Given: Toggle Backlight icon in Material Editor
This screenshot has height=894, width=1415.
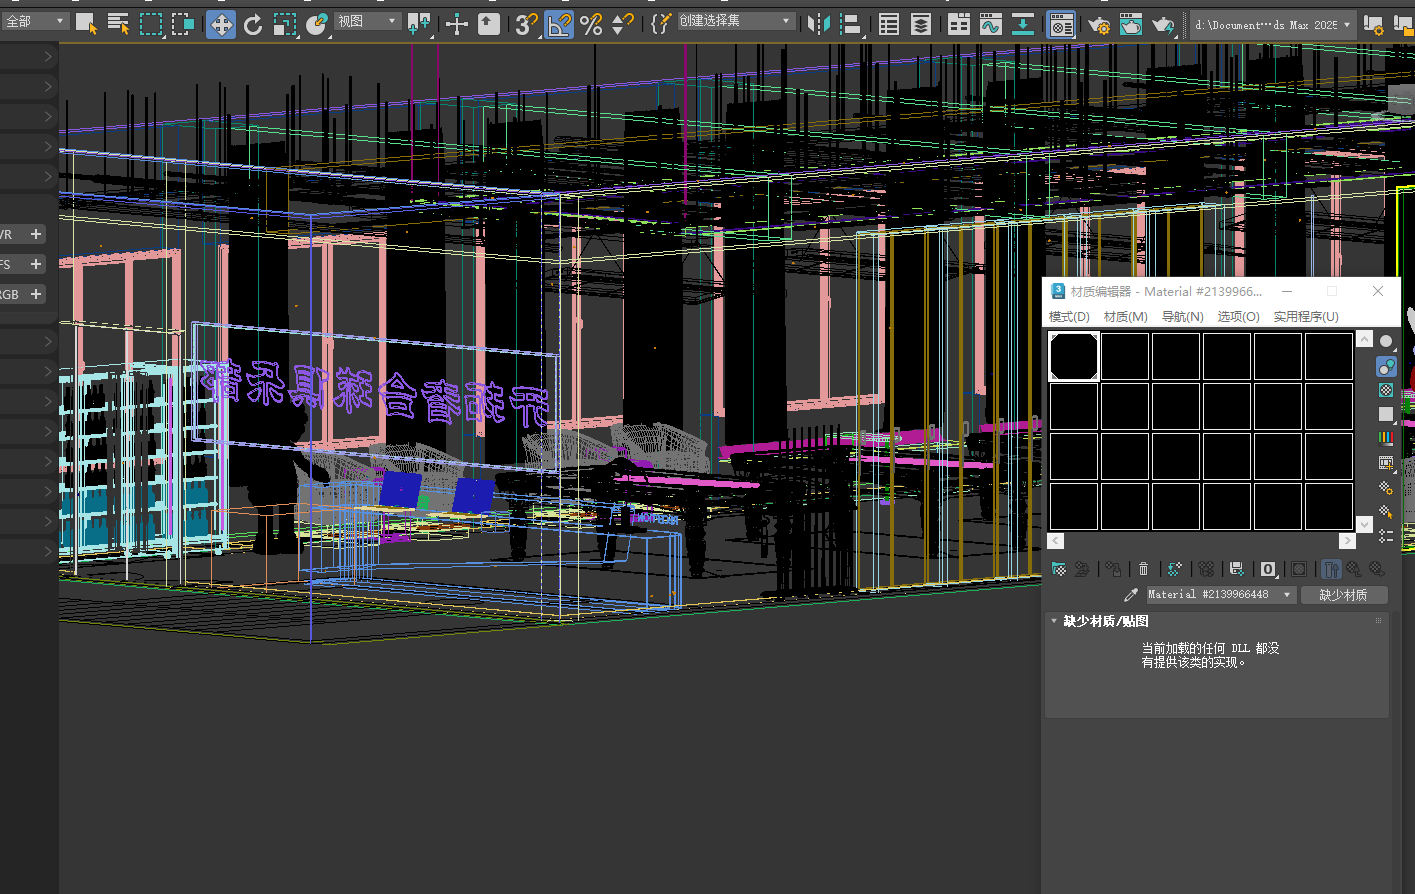Looking at the screenshot, I should (1386, 366).
